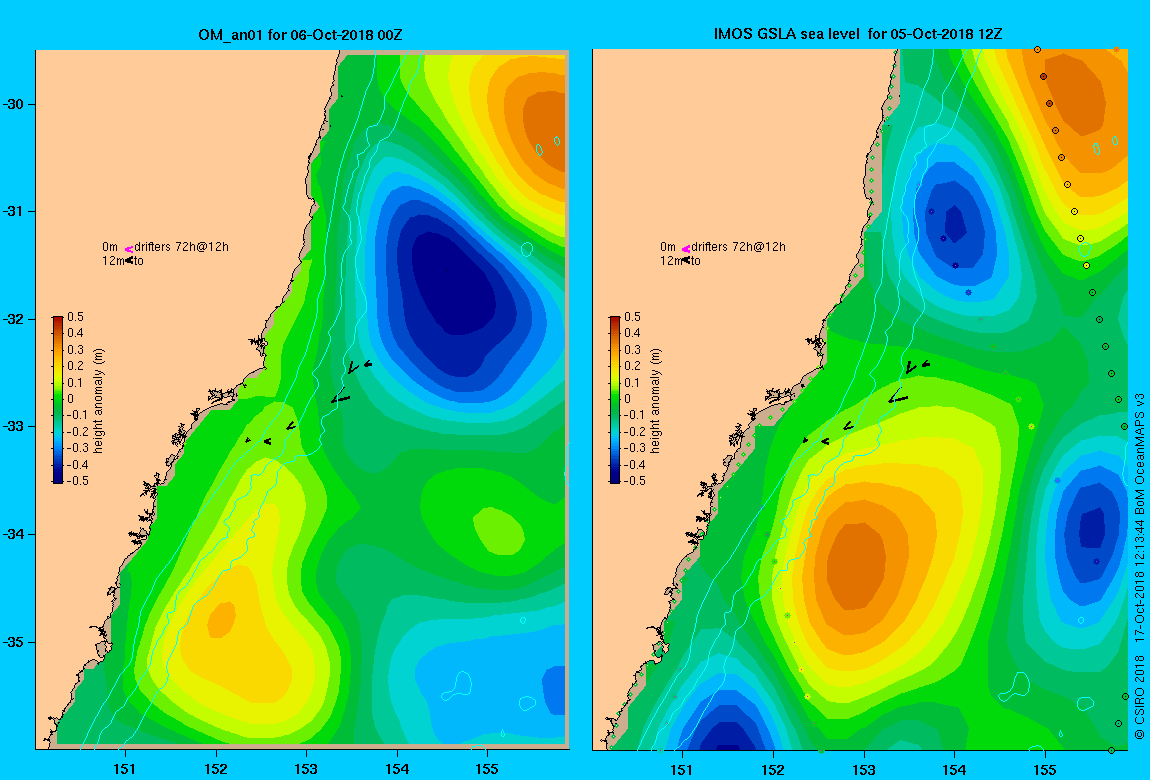1150x780 pixels.
Task: Click the title 'IMOS GSLA sea level for 05-Oct-2018 12Z'
Action: tap(858, 34)
